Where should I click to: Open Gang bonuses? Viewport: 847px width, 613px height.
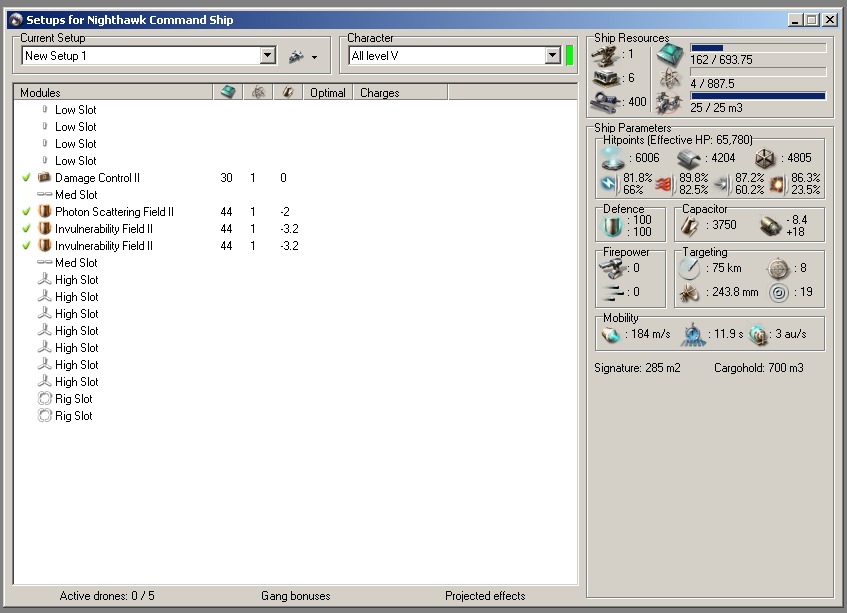(x=295, y=596)
